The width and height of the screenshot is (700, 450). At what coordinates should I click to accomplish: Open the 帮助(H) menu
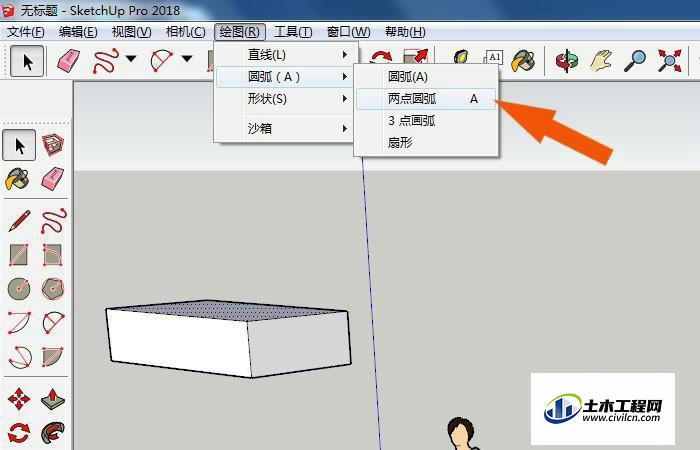pyautogui.click(x=405, y=32)
